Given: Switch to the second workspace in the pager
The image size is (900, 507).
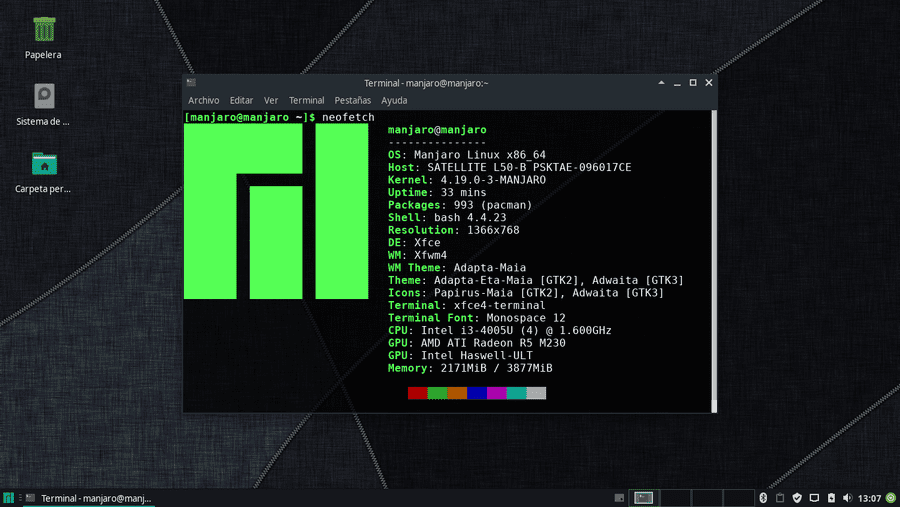Looking at the screenshot, I should click(x=675, y=498).
